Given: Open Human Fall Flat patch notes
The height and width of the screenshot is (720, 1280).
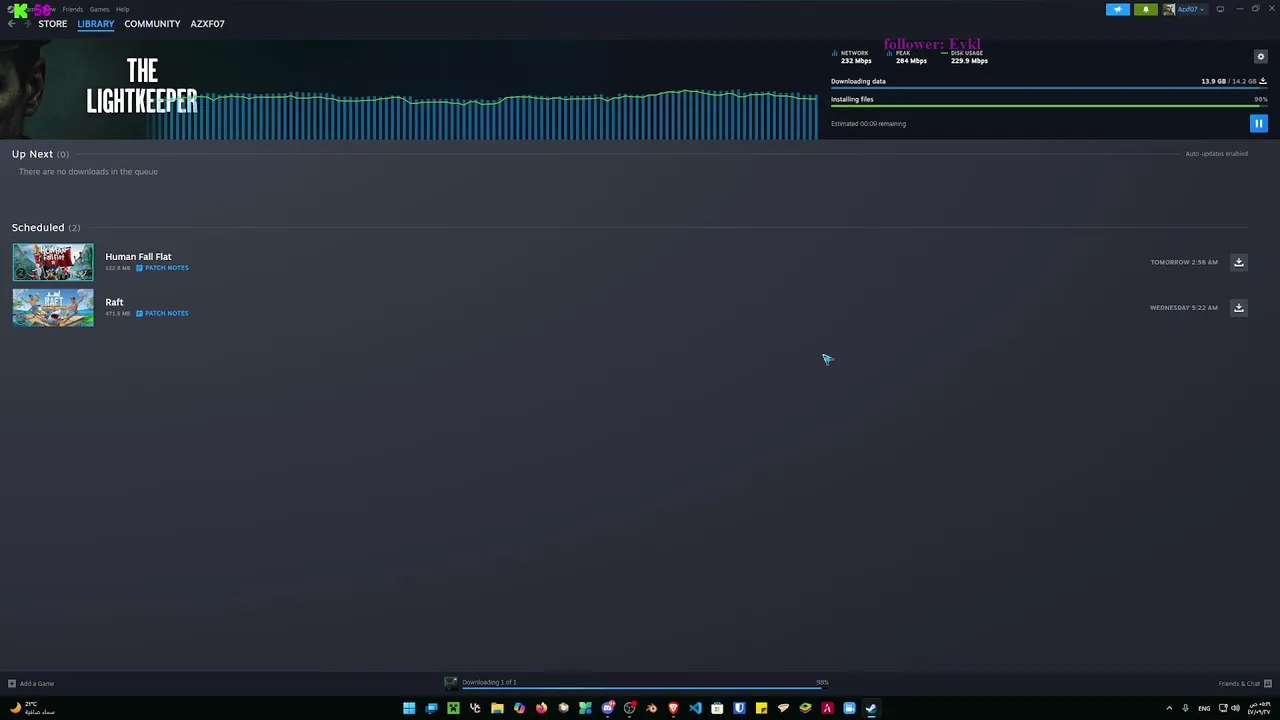Looking at the screenshot, I should [x=162, y=268].
